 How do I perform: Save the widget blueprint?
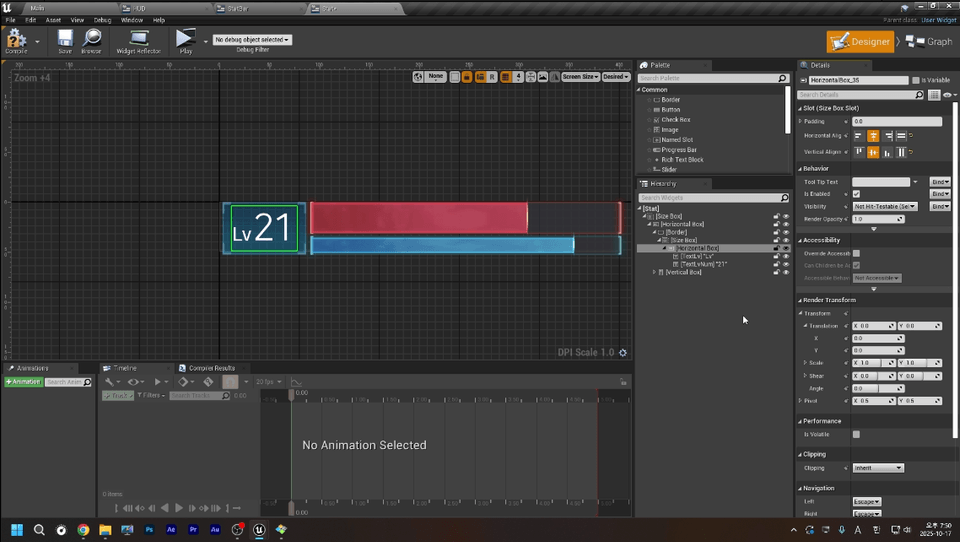pos(65,39)
